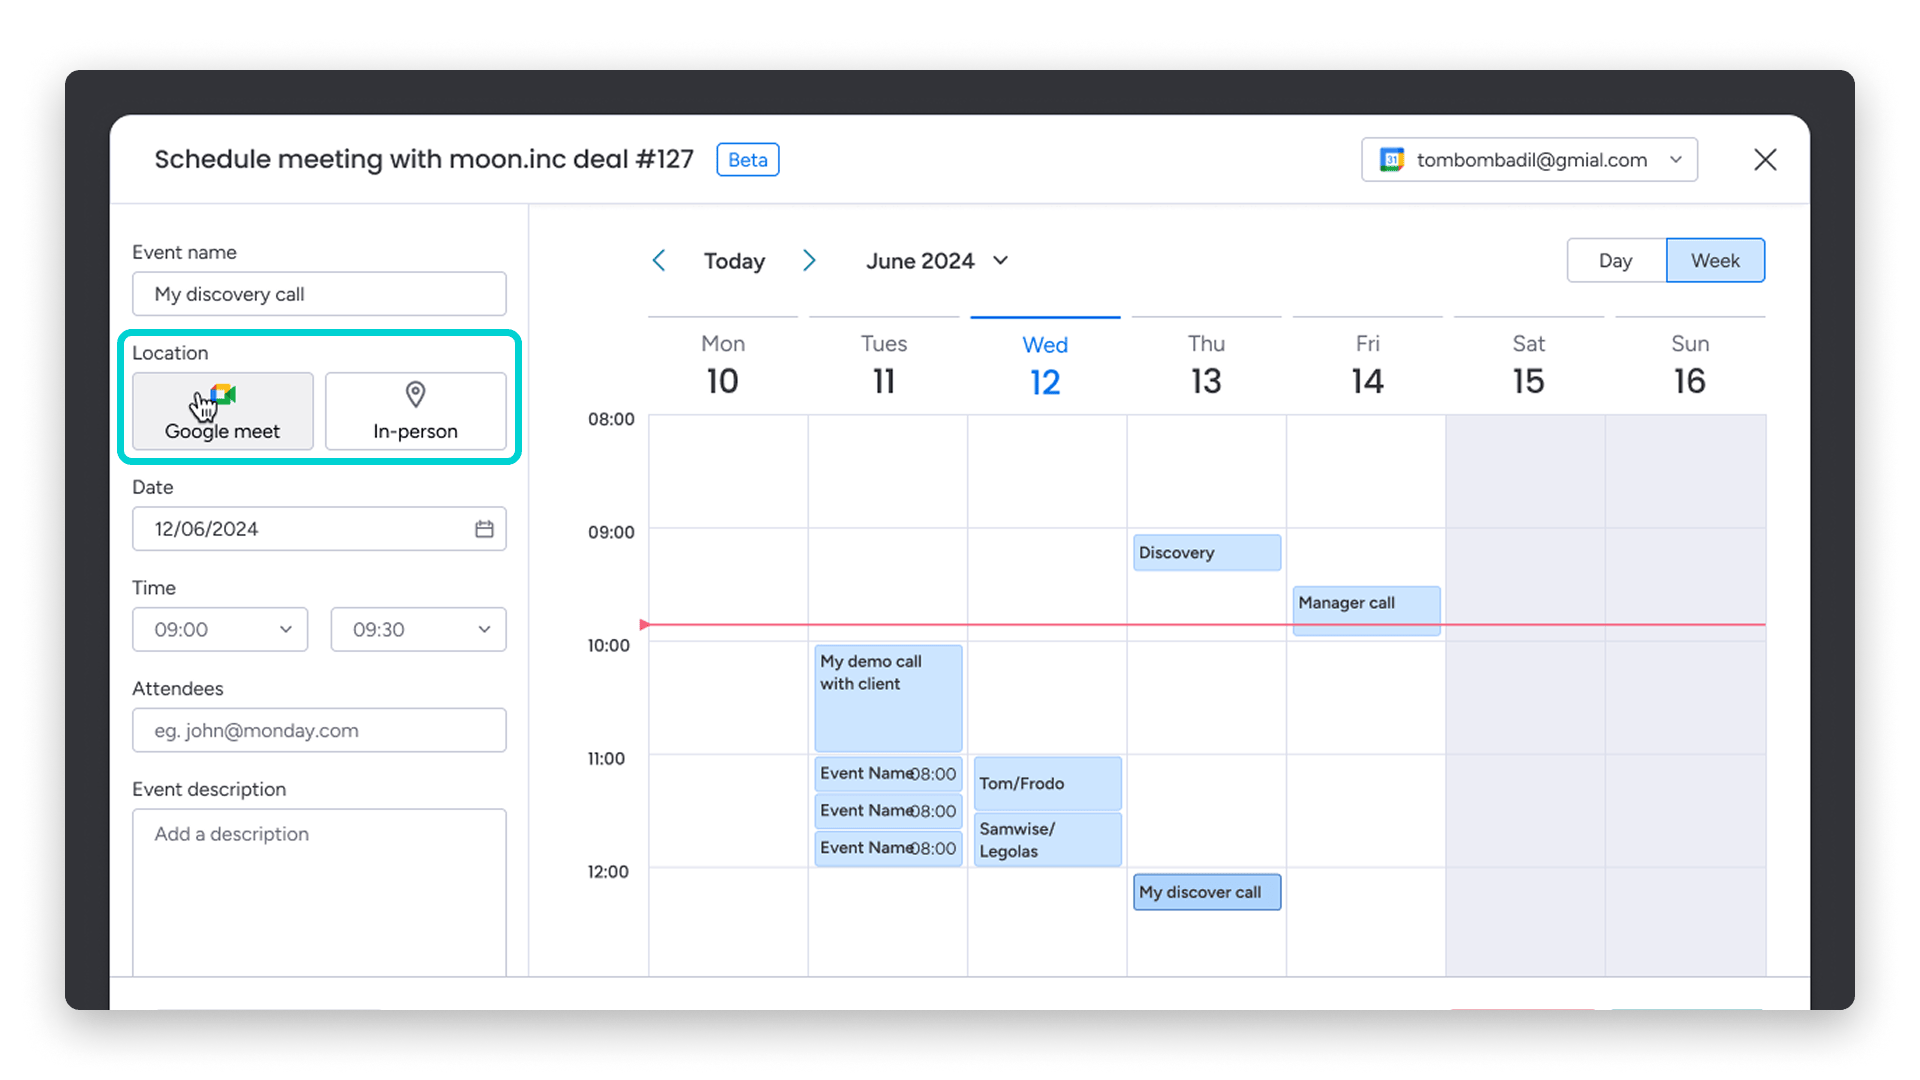Click the Event description text area
The width and height of the screenshot is (1920, 1080).
(x=319, y=892)
